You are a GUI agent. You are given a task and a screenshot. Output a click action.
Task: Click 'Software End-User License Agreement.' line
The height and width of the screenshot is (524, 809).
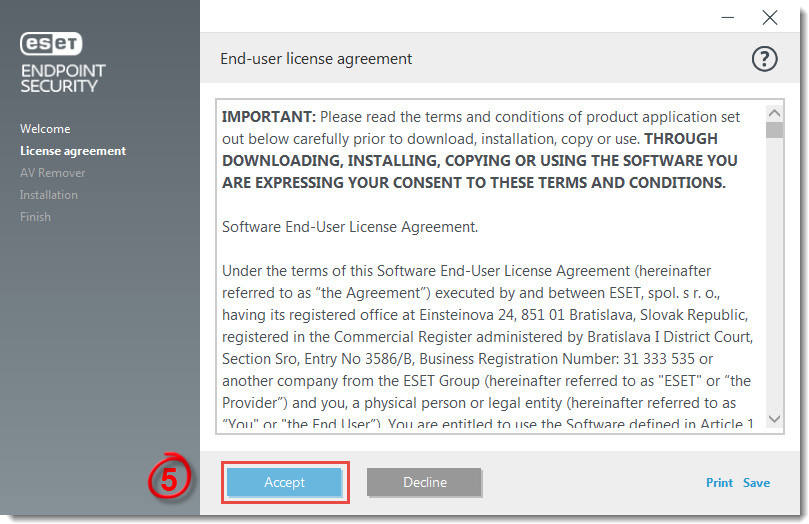[x=350, y=227]
